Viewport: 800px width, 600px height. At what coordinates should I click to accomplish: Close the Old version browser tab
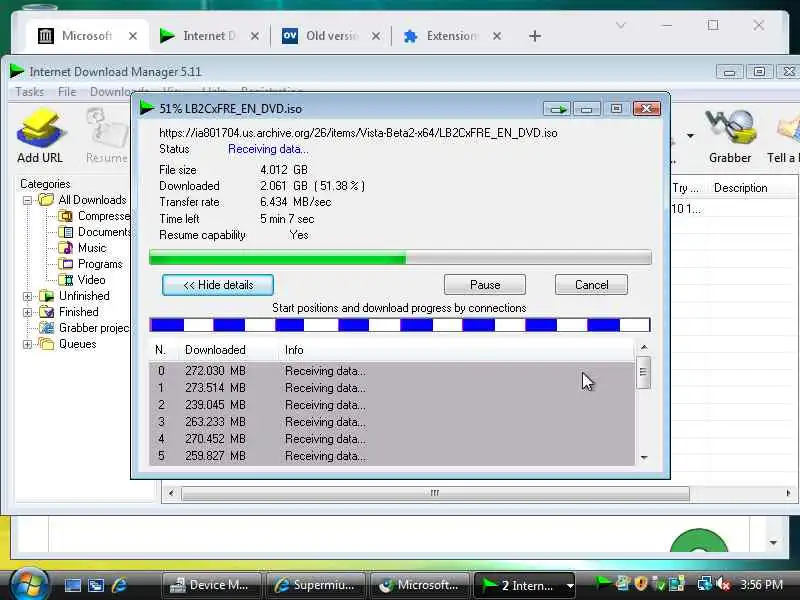[376, 36]
